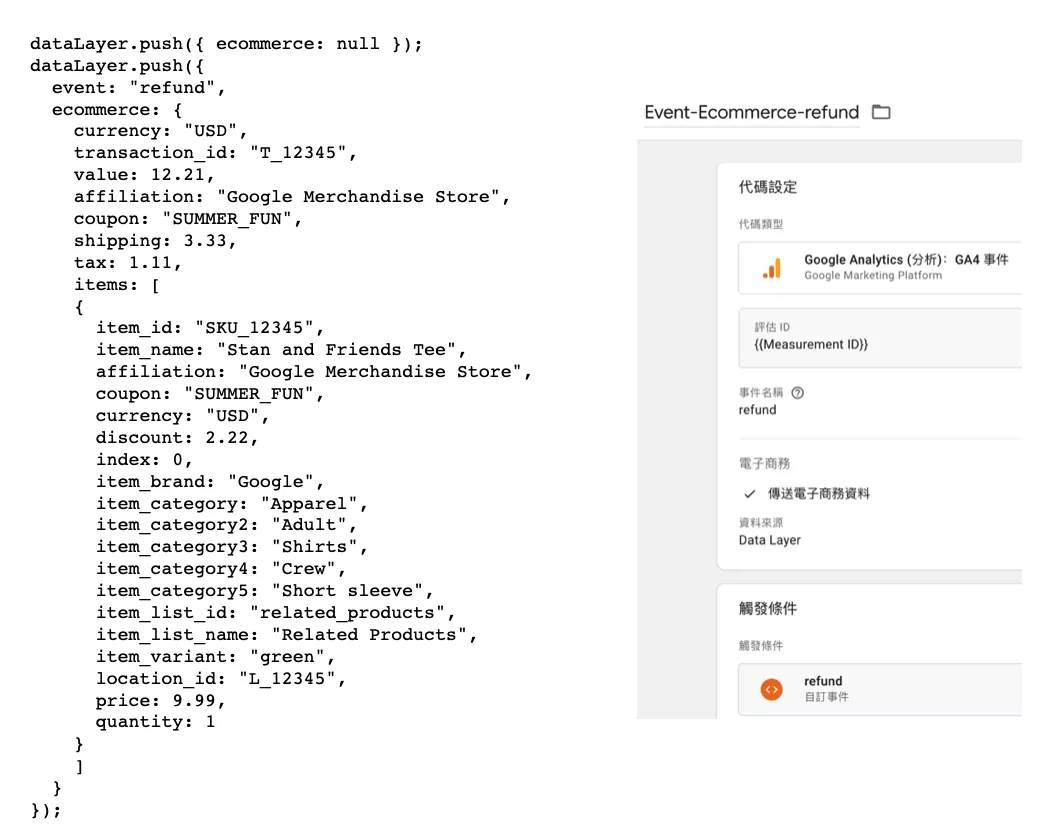Click the item_list_name: "Related Products" line
Screen dimensions: 1051x828
[x=286, y=635]
